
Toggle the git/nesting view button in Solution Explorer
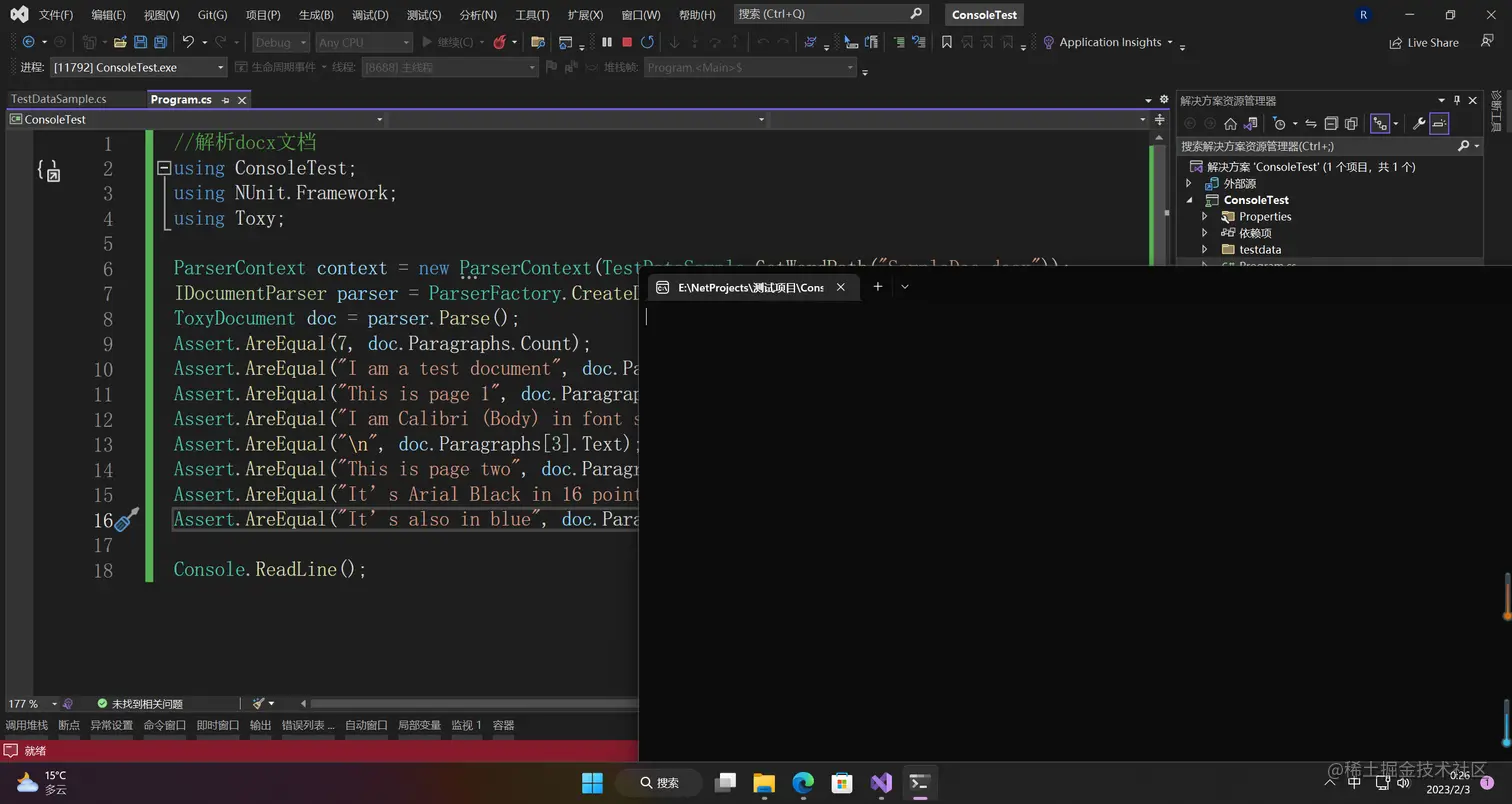(x=1380, y=124)
